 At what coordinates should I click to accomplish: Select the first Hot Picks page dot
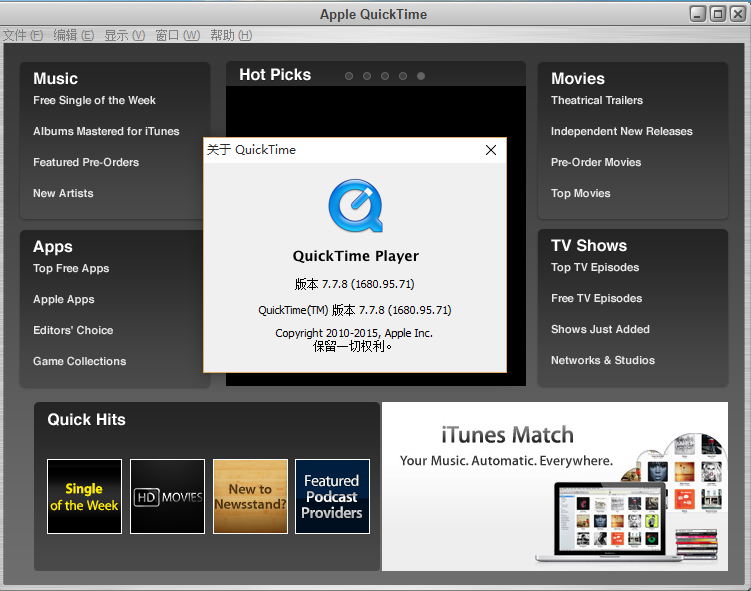(349, 76)
